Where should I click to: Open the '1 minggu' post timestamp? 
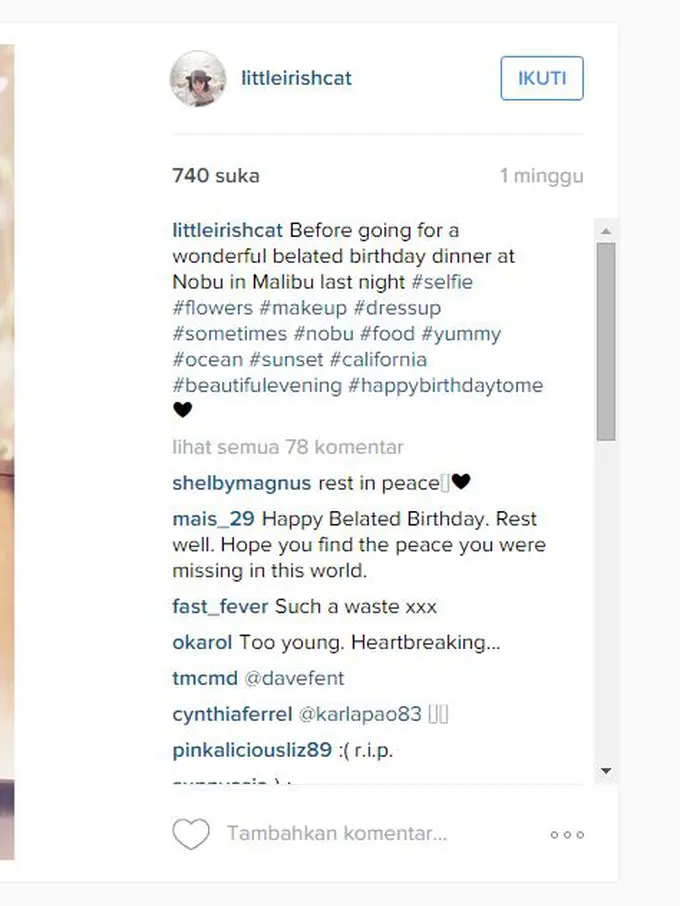coord(541,176)
